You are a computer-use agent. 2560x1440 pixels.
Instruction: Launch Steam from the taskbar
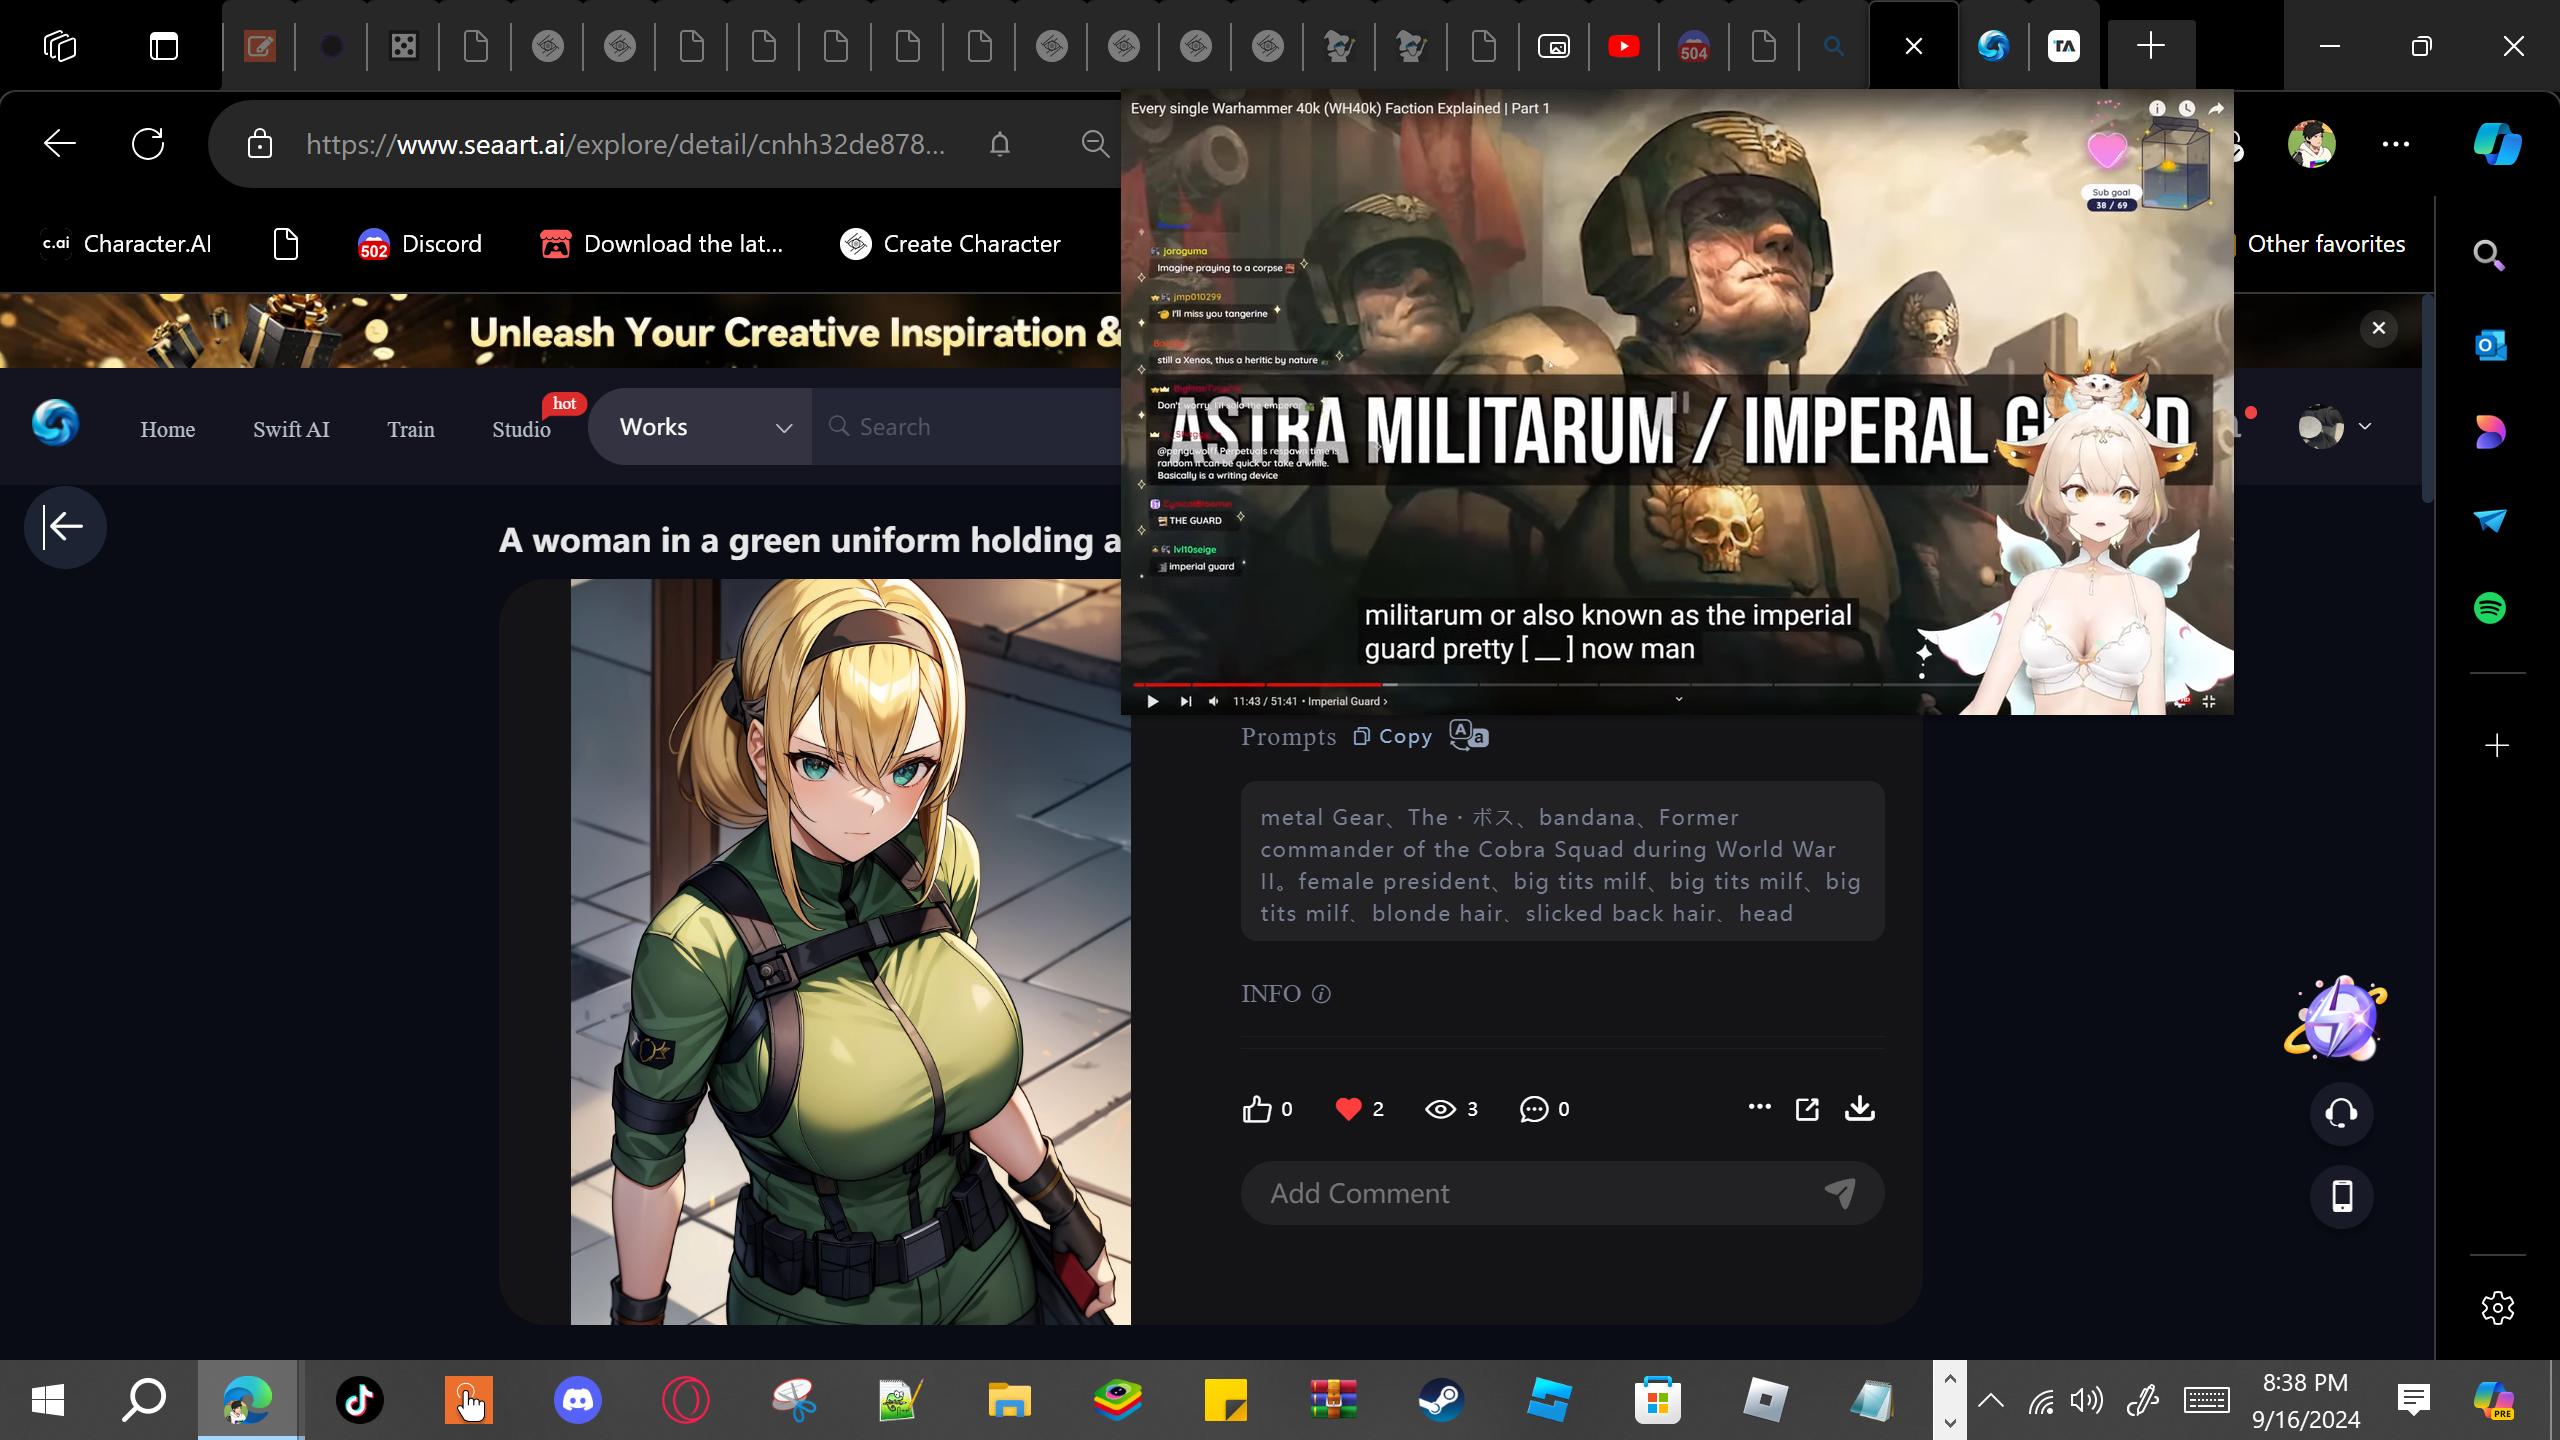pos(1441,1399)
